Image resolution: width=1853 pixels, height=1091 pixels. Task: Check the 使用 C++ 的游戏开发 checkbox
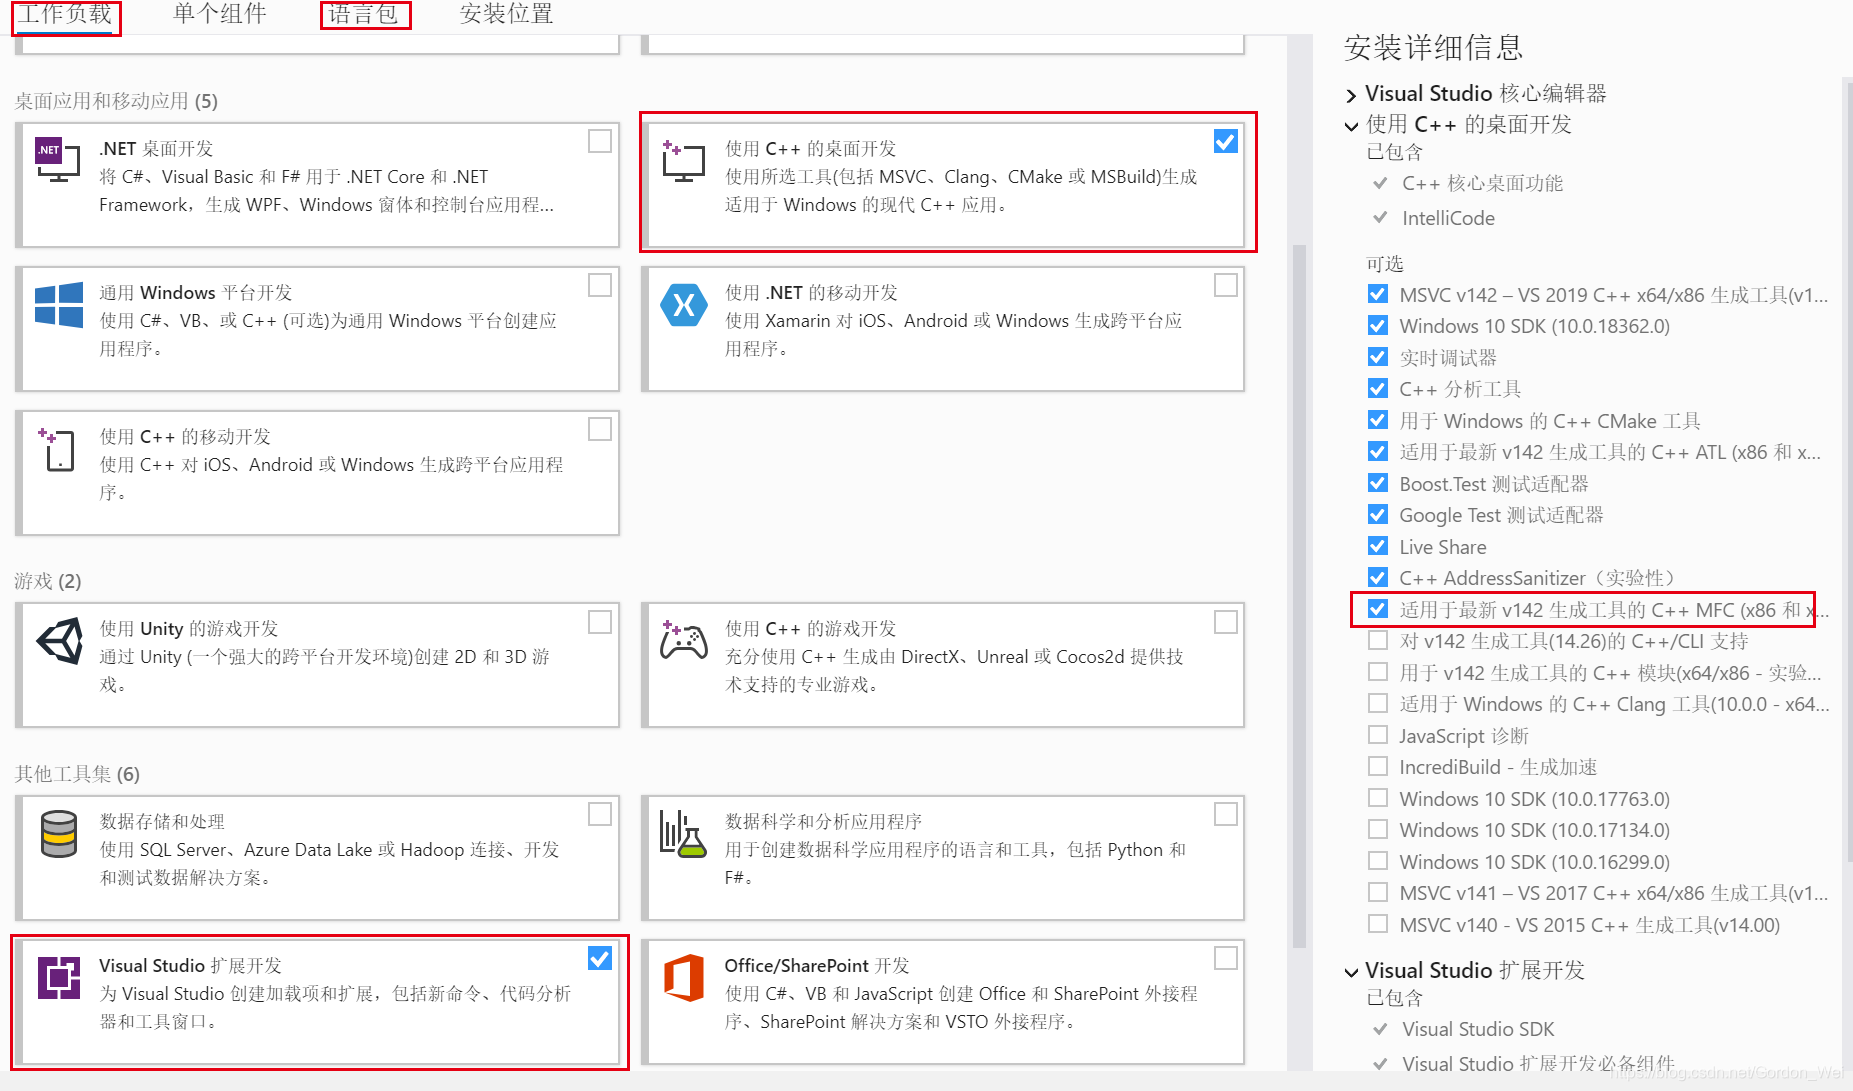tap(1226, 622)
